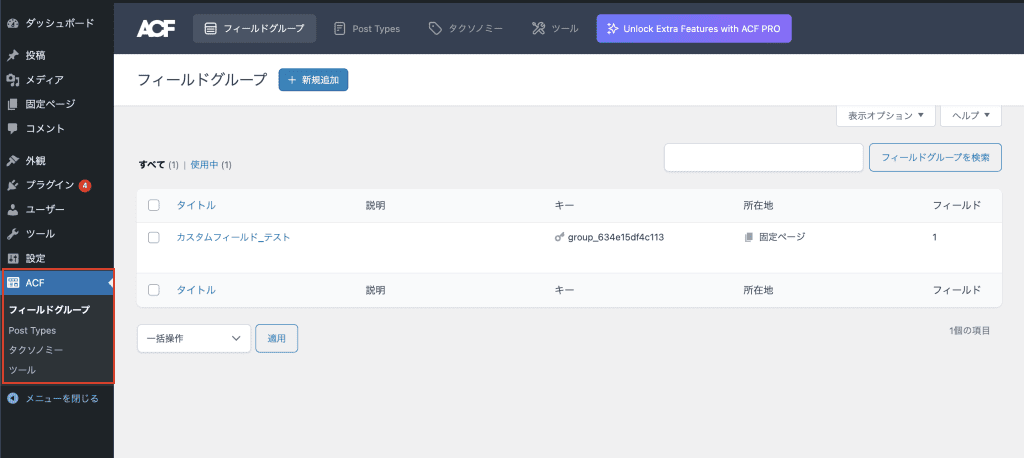Expand the ヘルプ help panel
Image resolution: width=1024 pixels, height=458 pixels.
pos(970,116)
